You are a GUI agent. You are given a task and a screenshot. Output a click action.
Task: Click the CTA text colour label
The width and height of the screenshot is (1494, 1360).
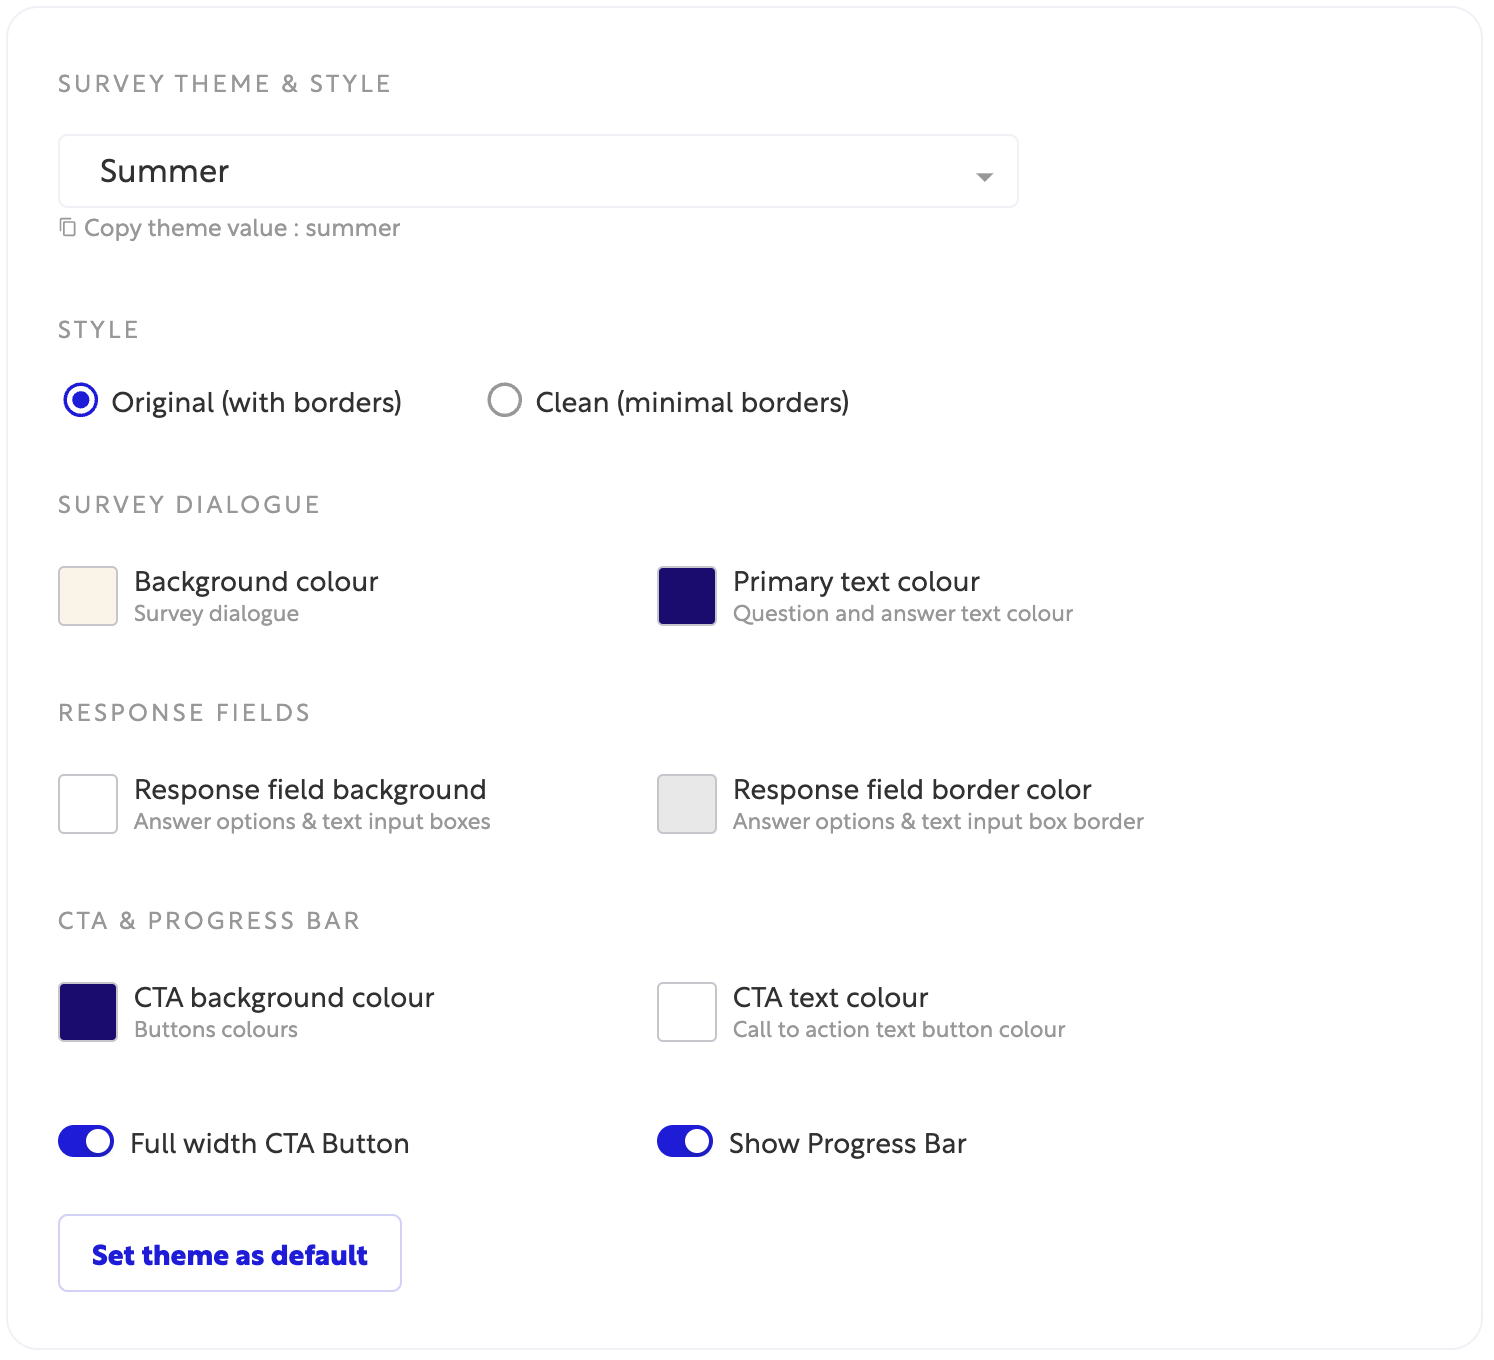click(830, 998)
